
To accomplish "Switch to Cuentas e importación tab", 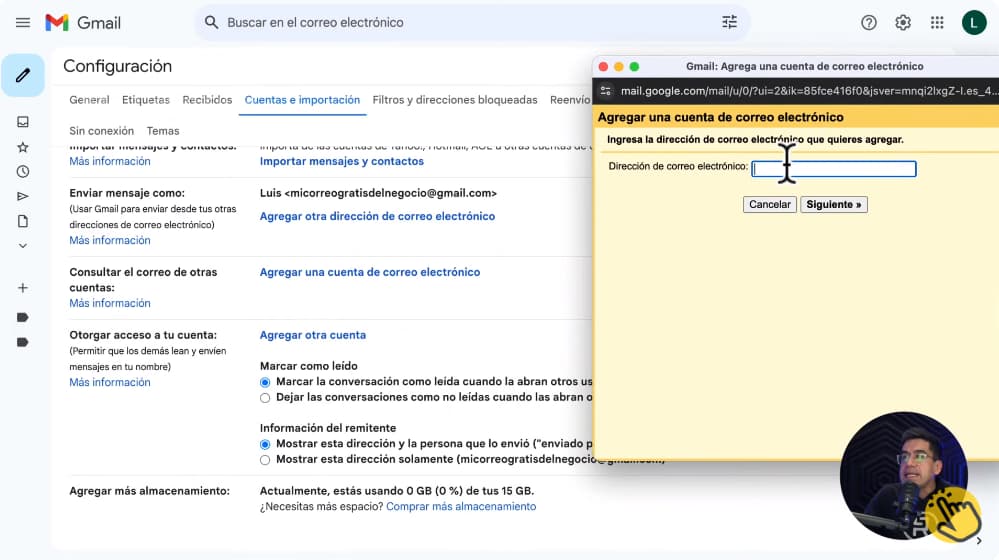I will tap(302, 100).
